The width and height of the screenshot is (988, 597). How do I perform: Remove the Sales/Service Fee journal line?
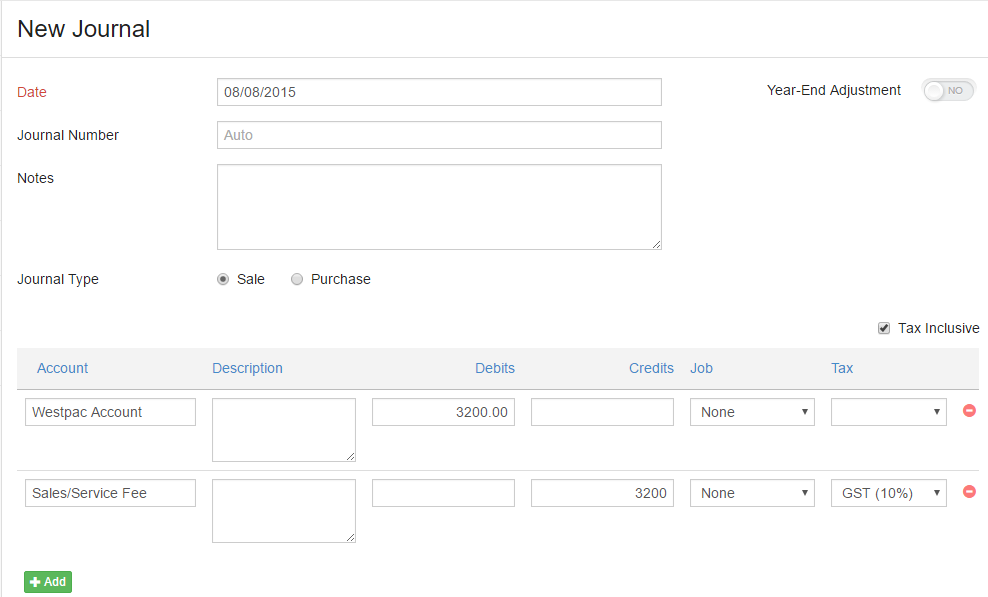pos(969,491)
